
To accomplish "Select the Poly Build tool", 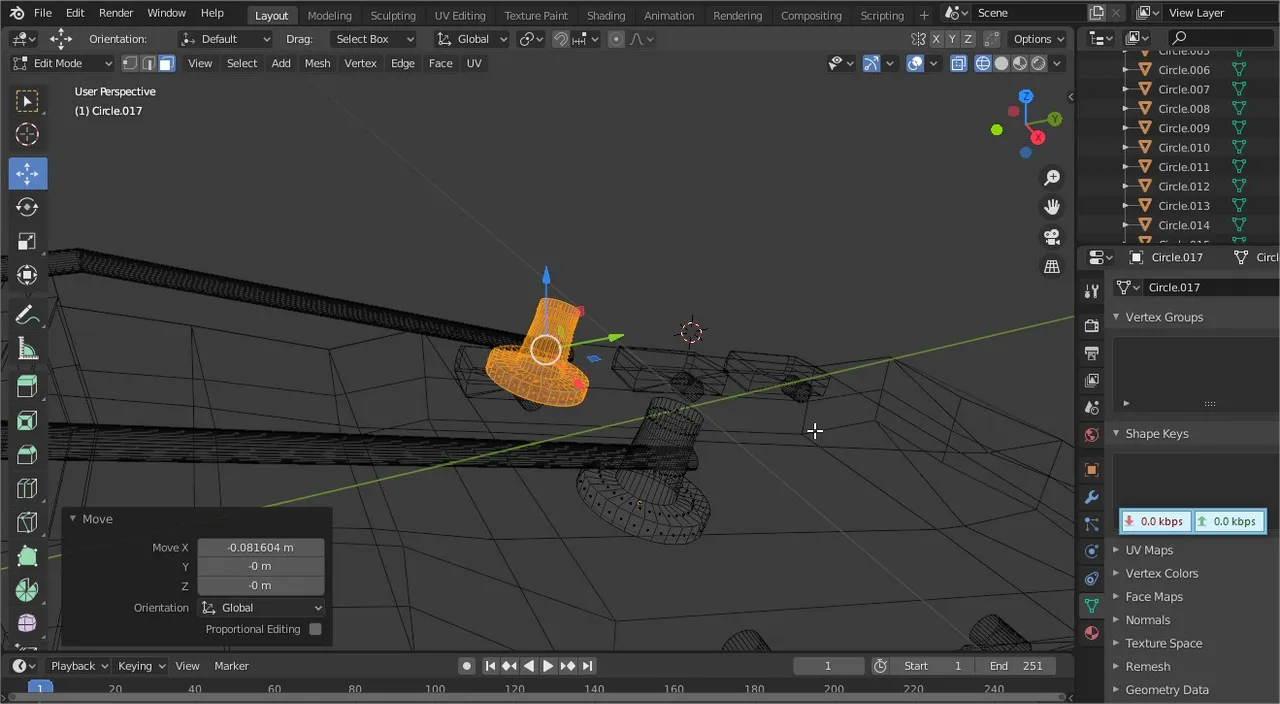I will point(27,557).
